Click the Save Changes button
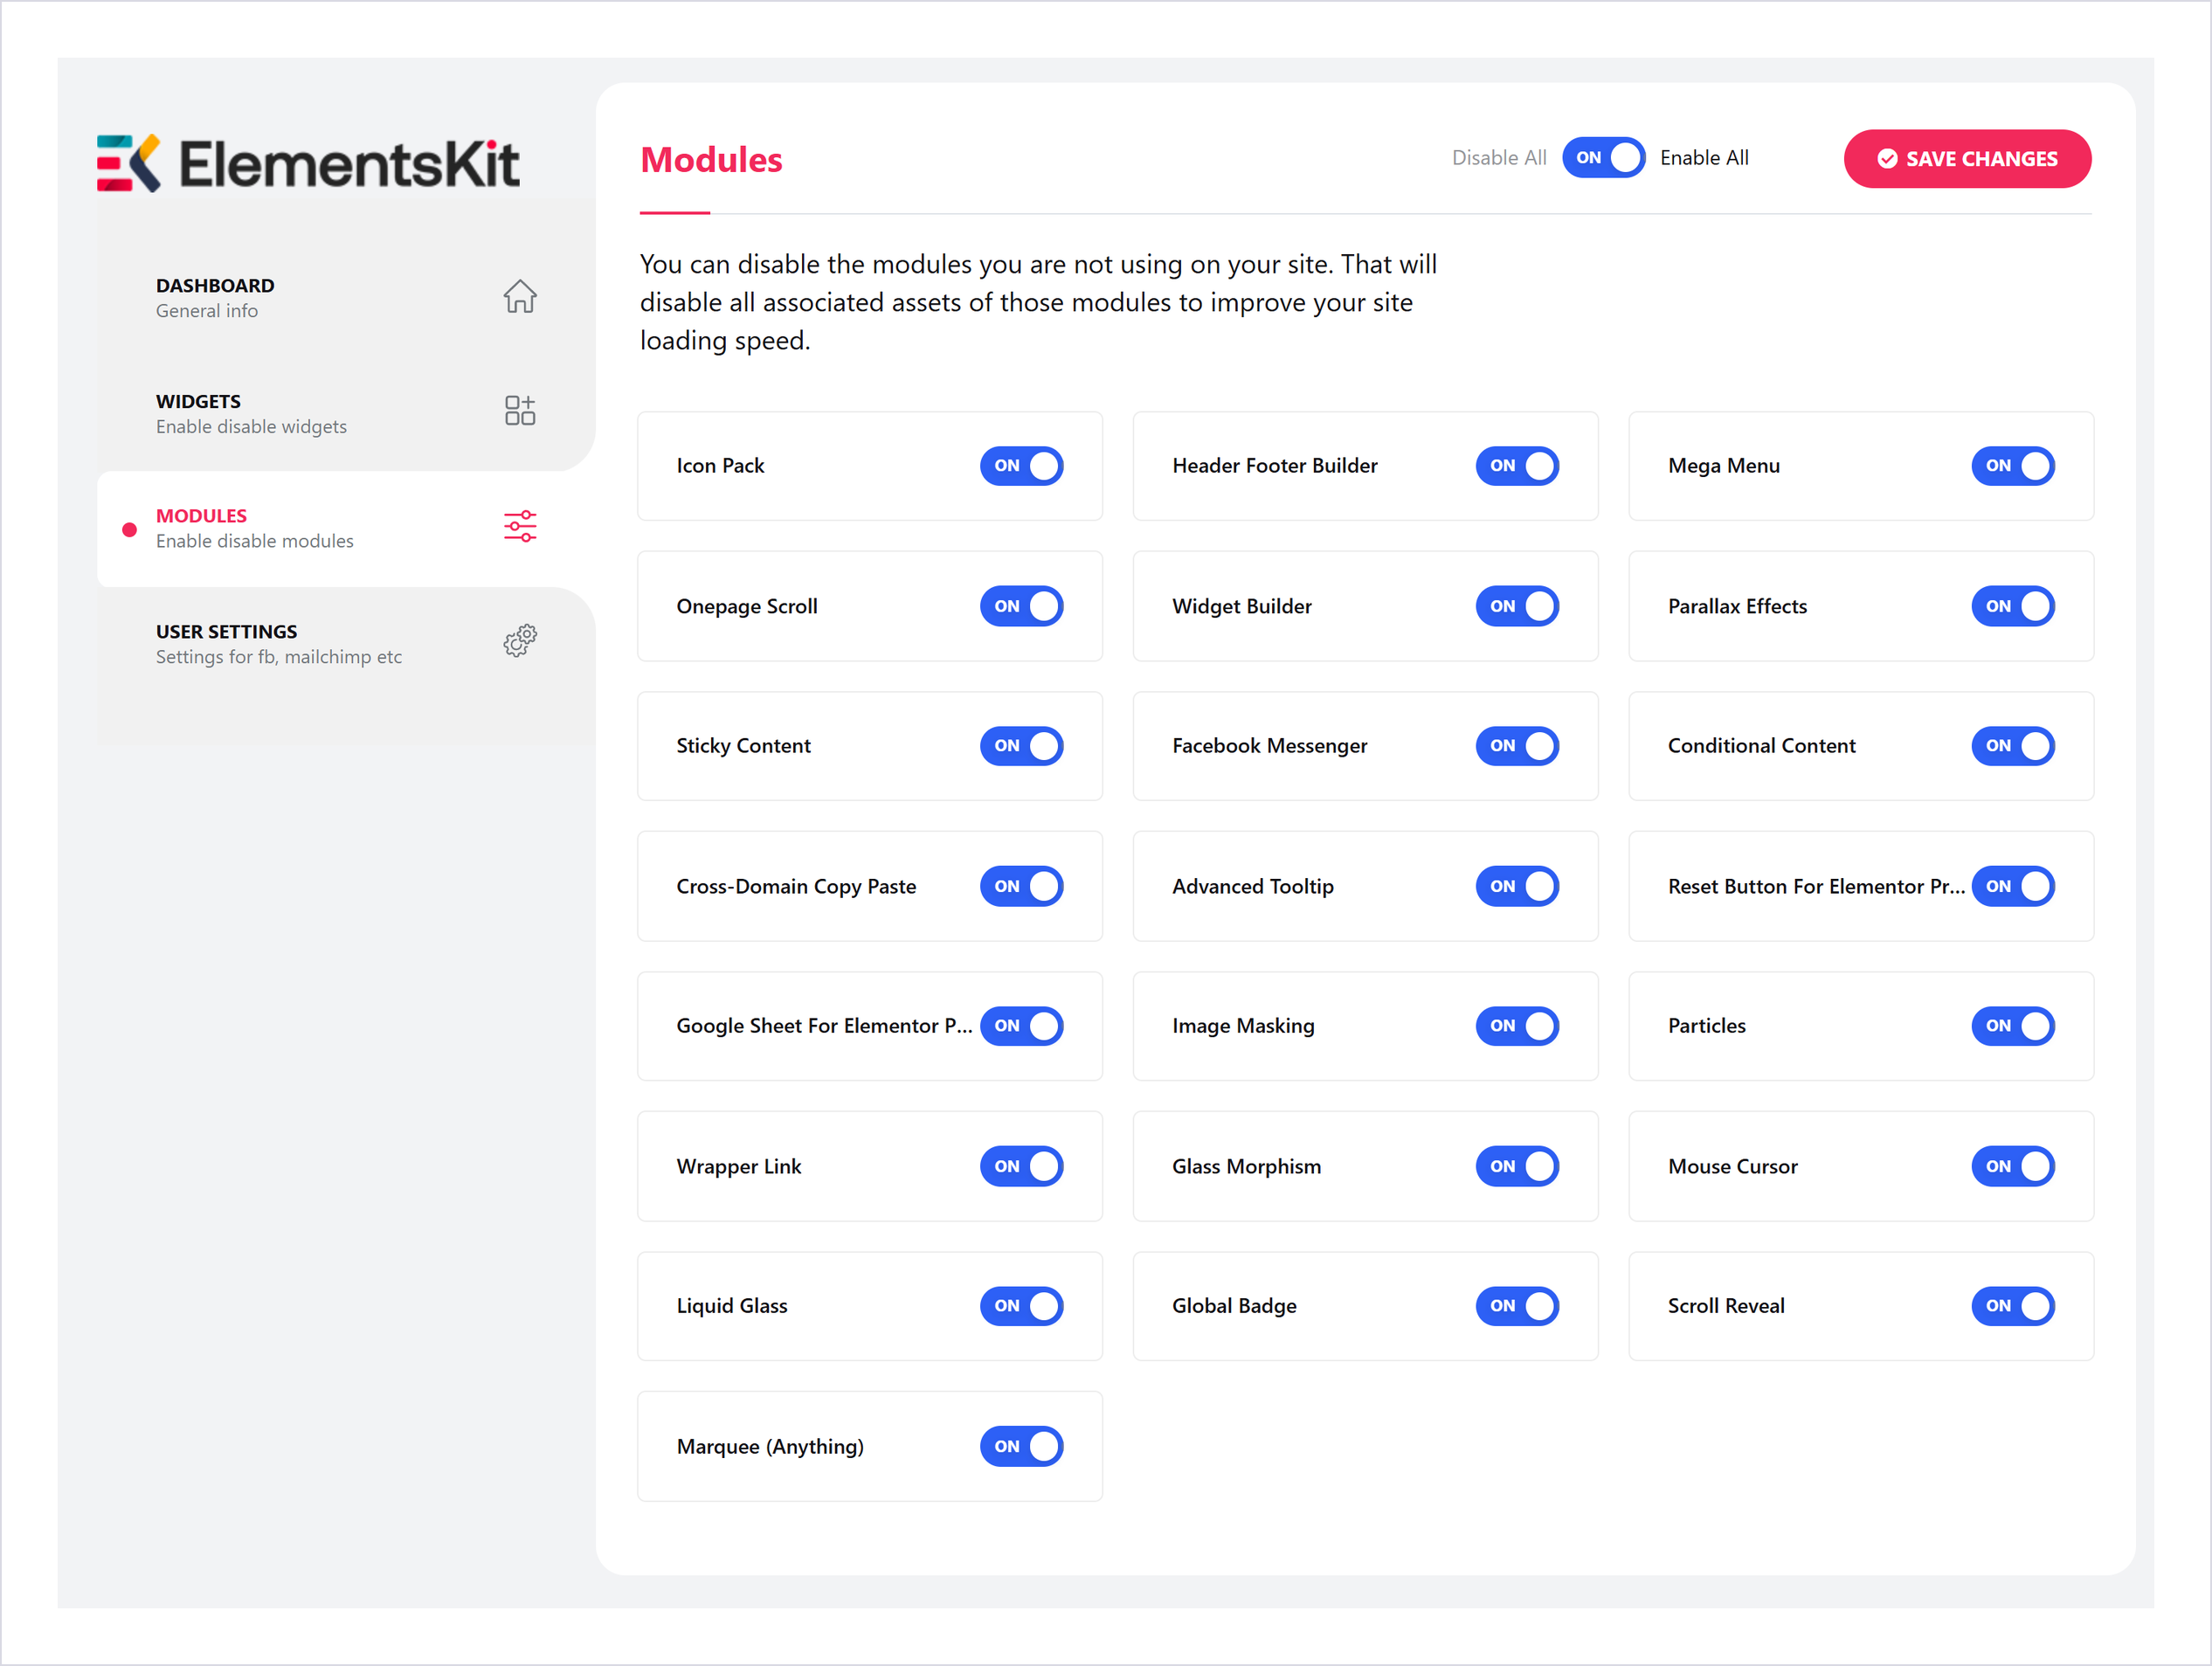 tap(1966, 158)
